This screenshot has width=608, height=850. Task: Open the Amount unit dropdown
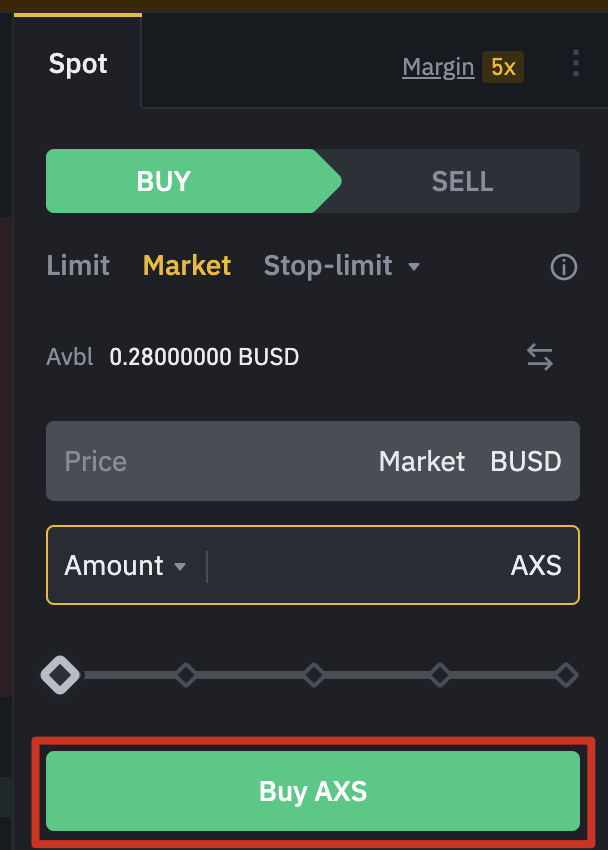point(125,566)
